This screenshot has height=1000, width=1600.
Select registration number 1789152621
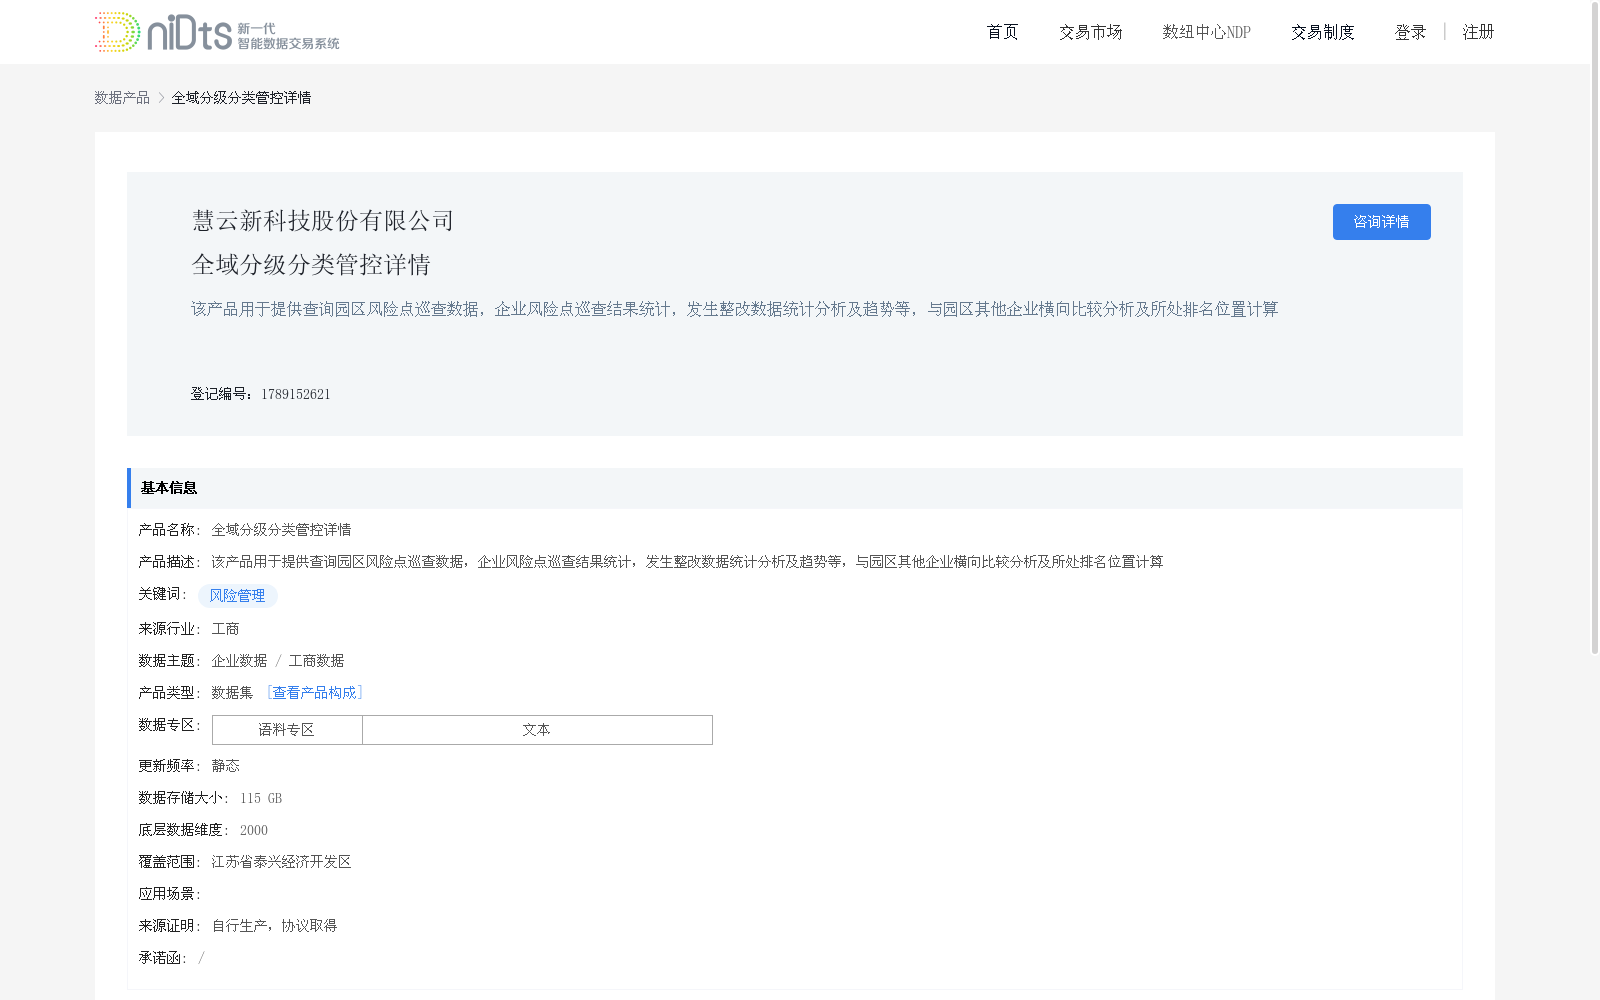(x=296, y=394)
